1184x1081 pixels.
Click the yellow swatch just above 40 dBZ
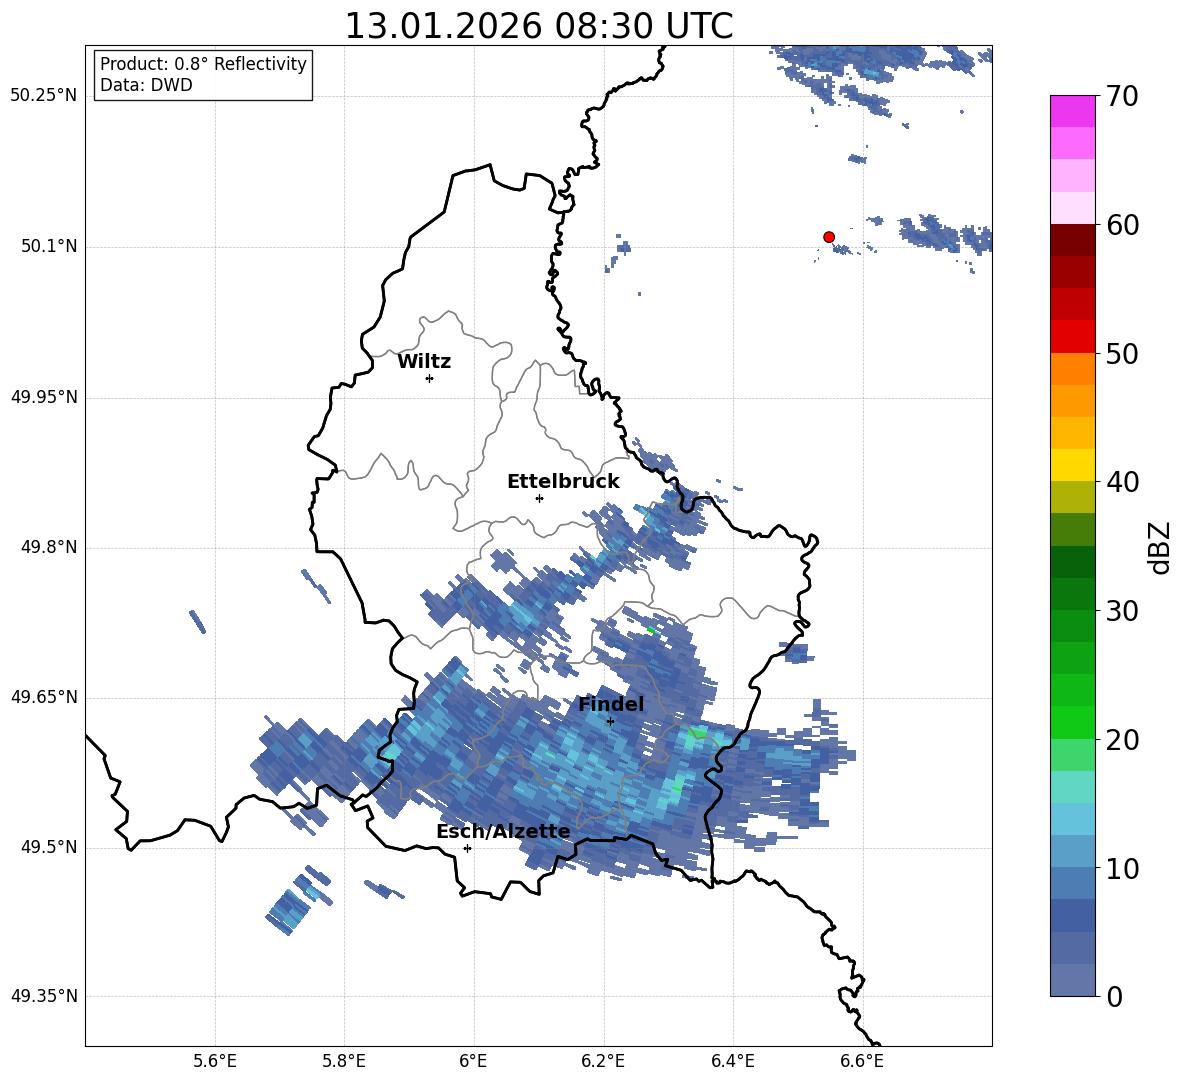point(1072,466)
